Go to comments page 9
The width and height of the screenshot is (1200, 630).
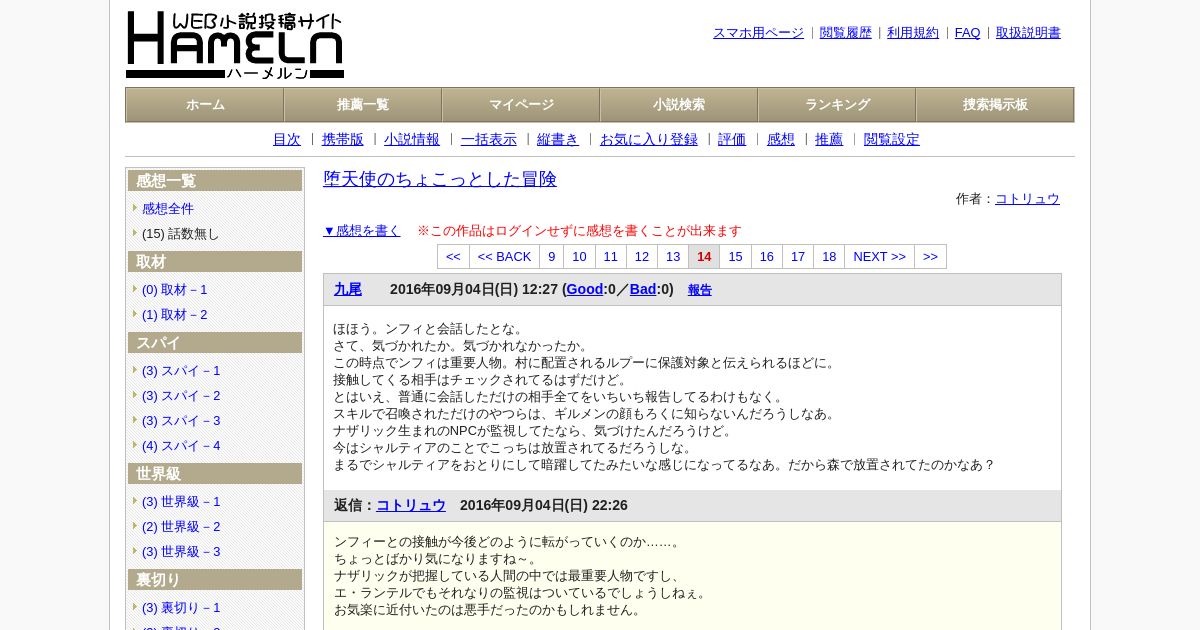552,257
